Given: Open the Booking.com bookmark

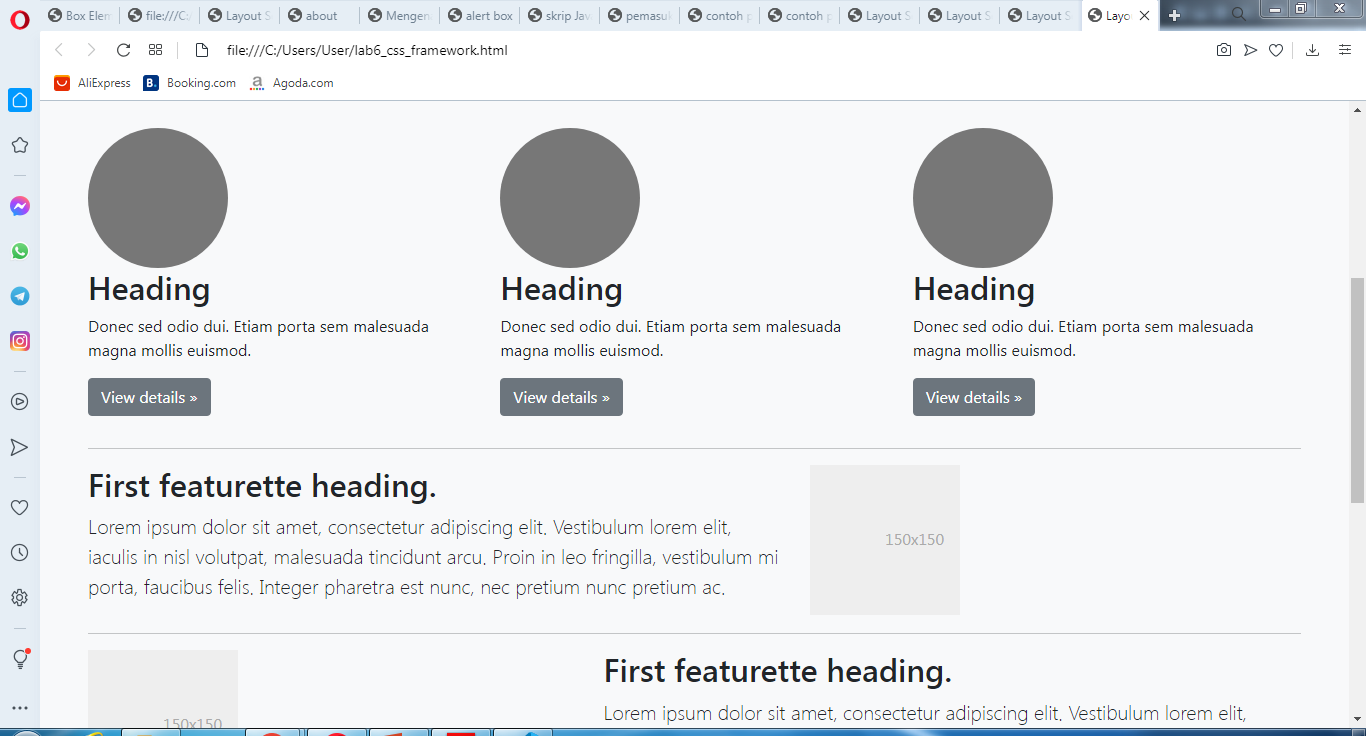Looking at the screenshot, I should 189,83.
